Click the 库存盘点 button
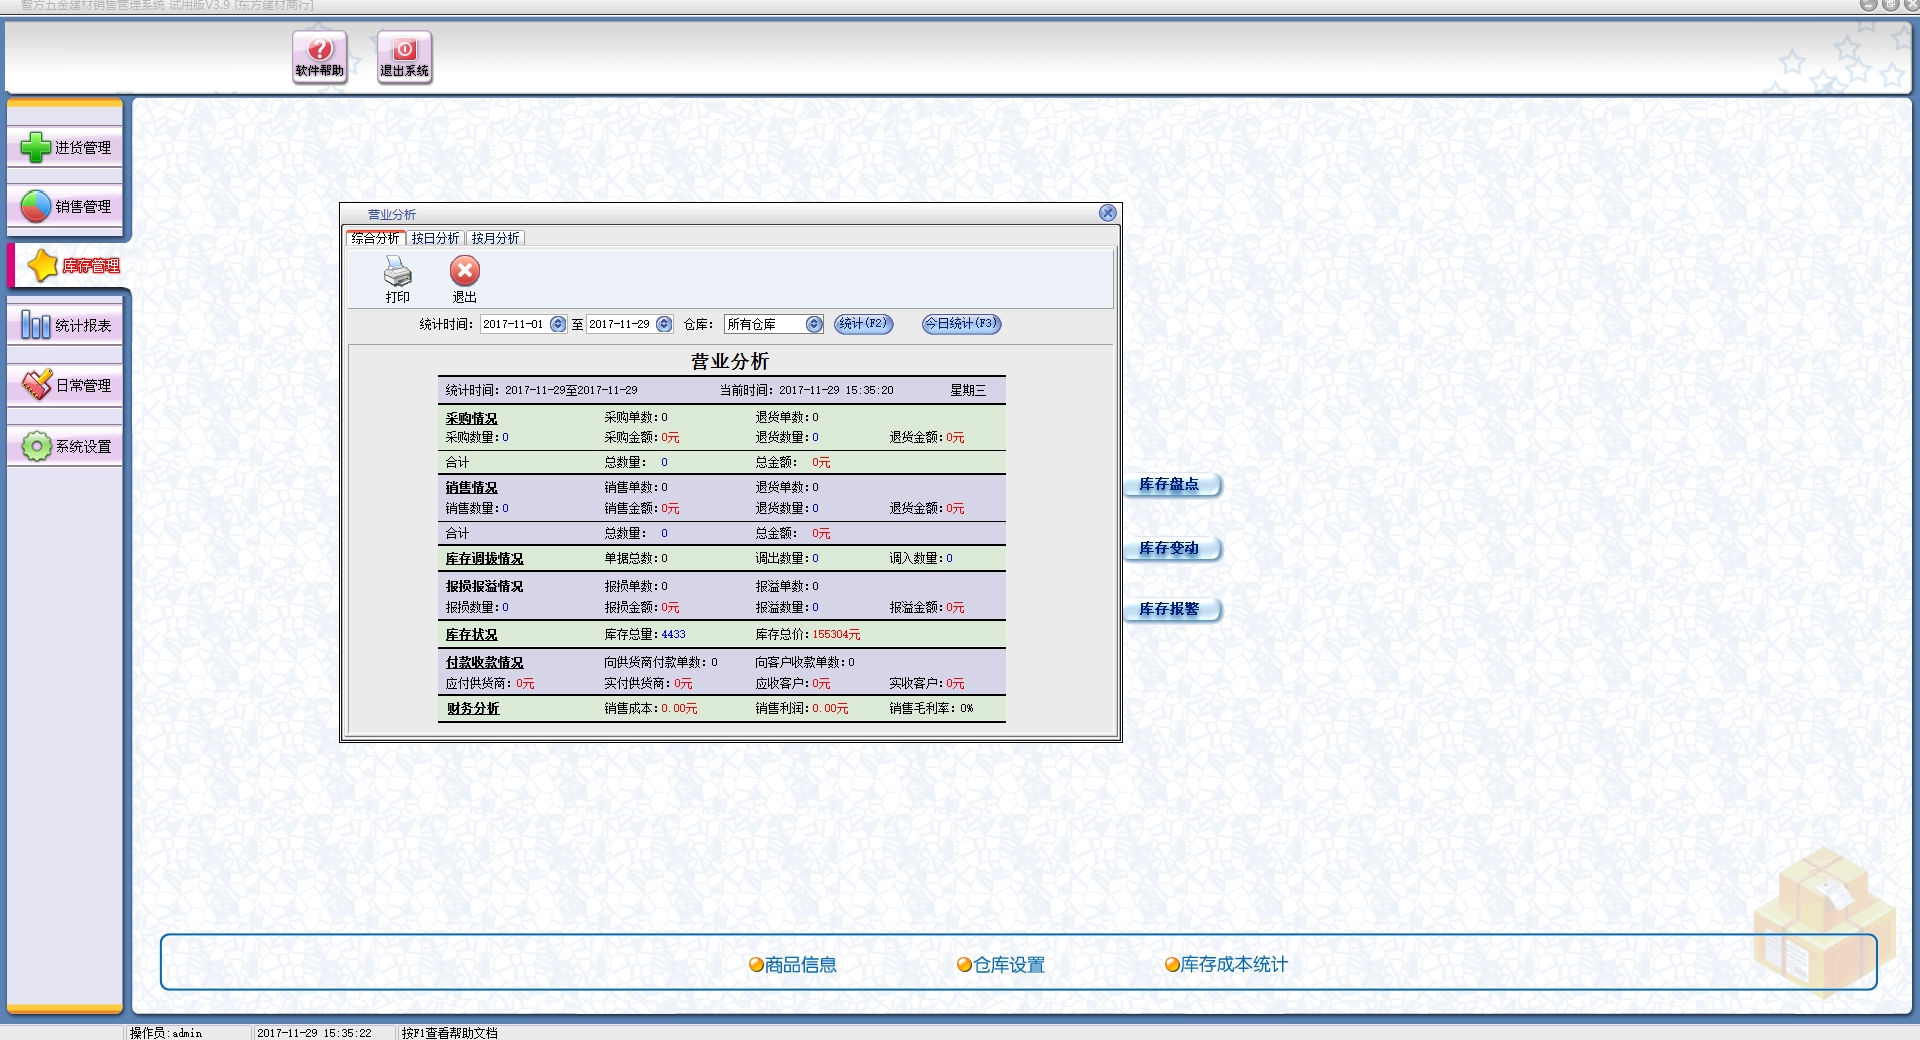 [1170, 485]
